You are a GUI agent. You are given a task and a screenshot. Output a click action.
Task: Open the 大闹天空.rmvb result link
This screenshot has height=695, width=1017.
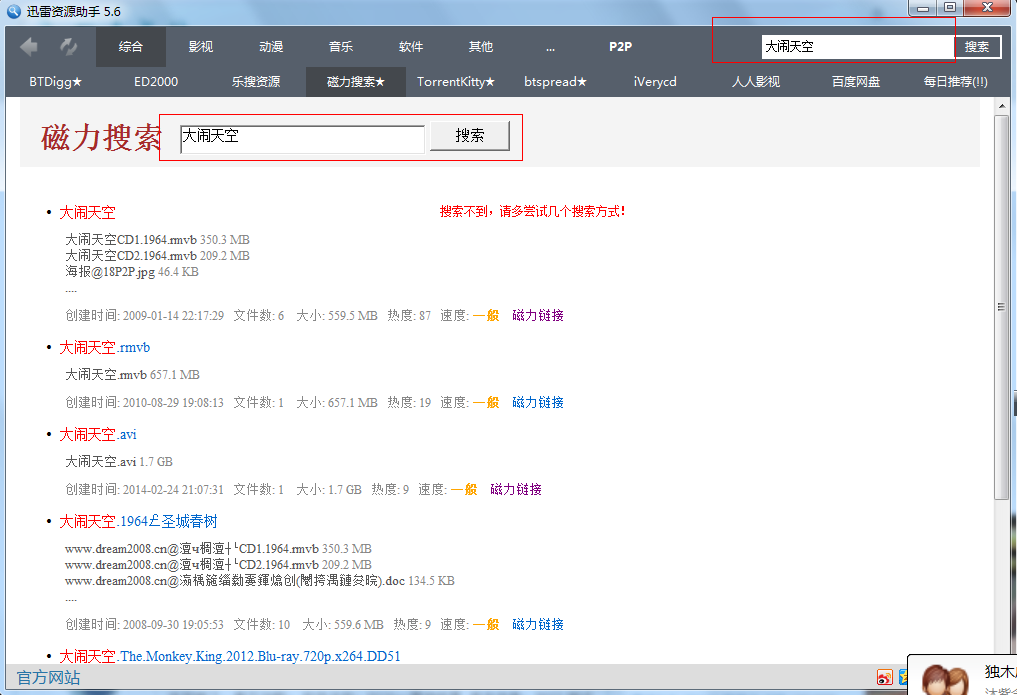[104, 348]
